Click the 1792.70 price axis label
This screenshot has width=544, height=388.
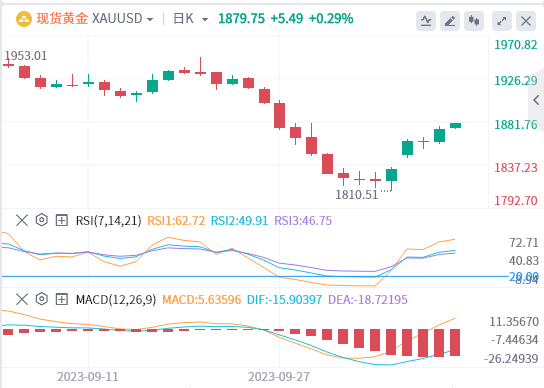pos(516,201)
